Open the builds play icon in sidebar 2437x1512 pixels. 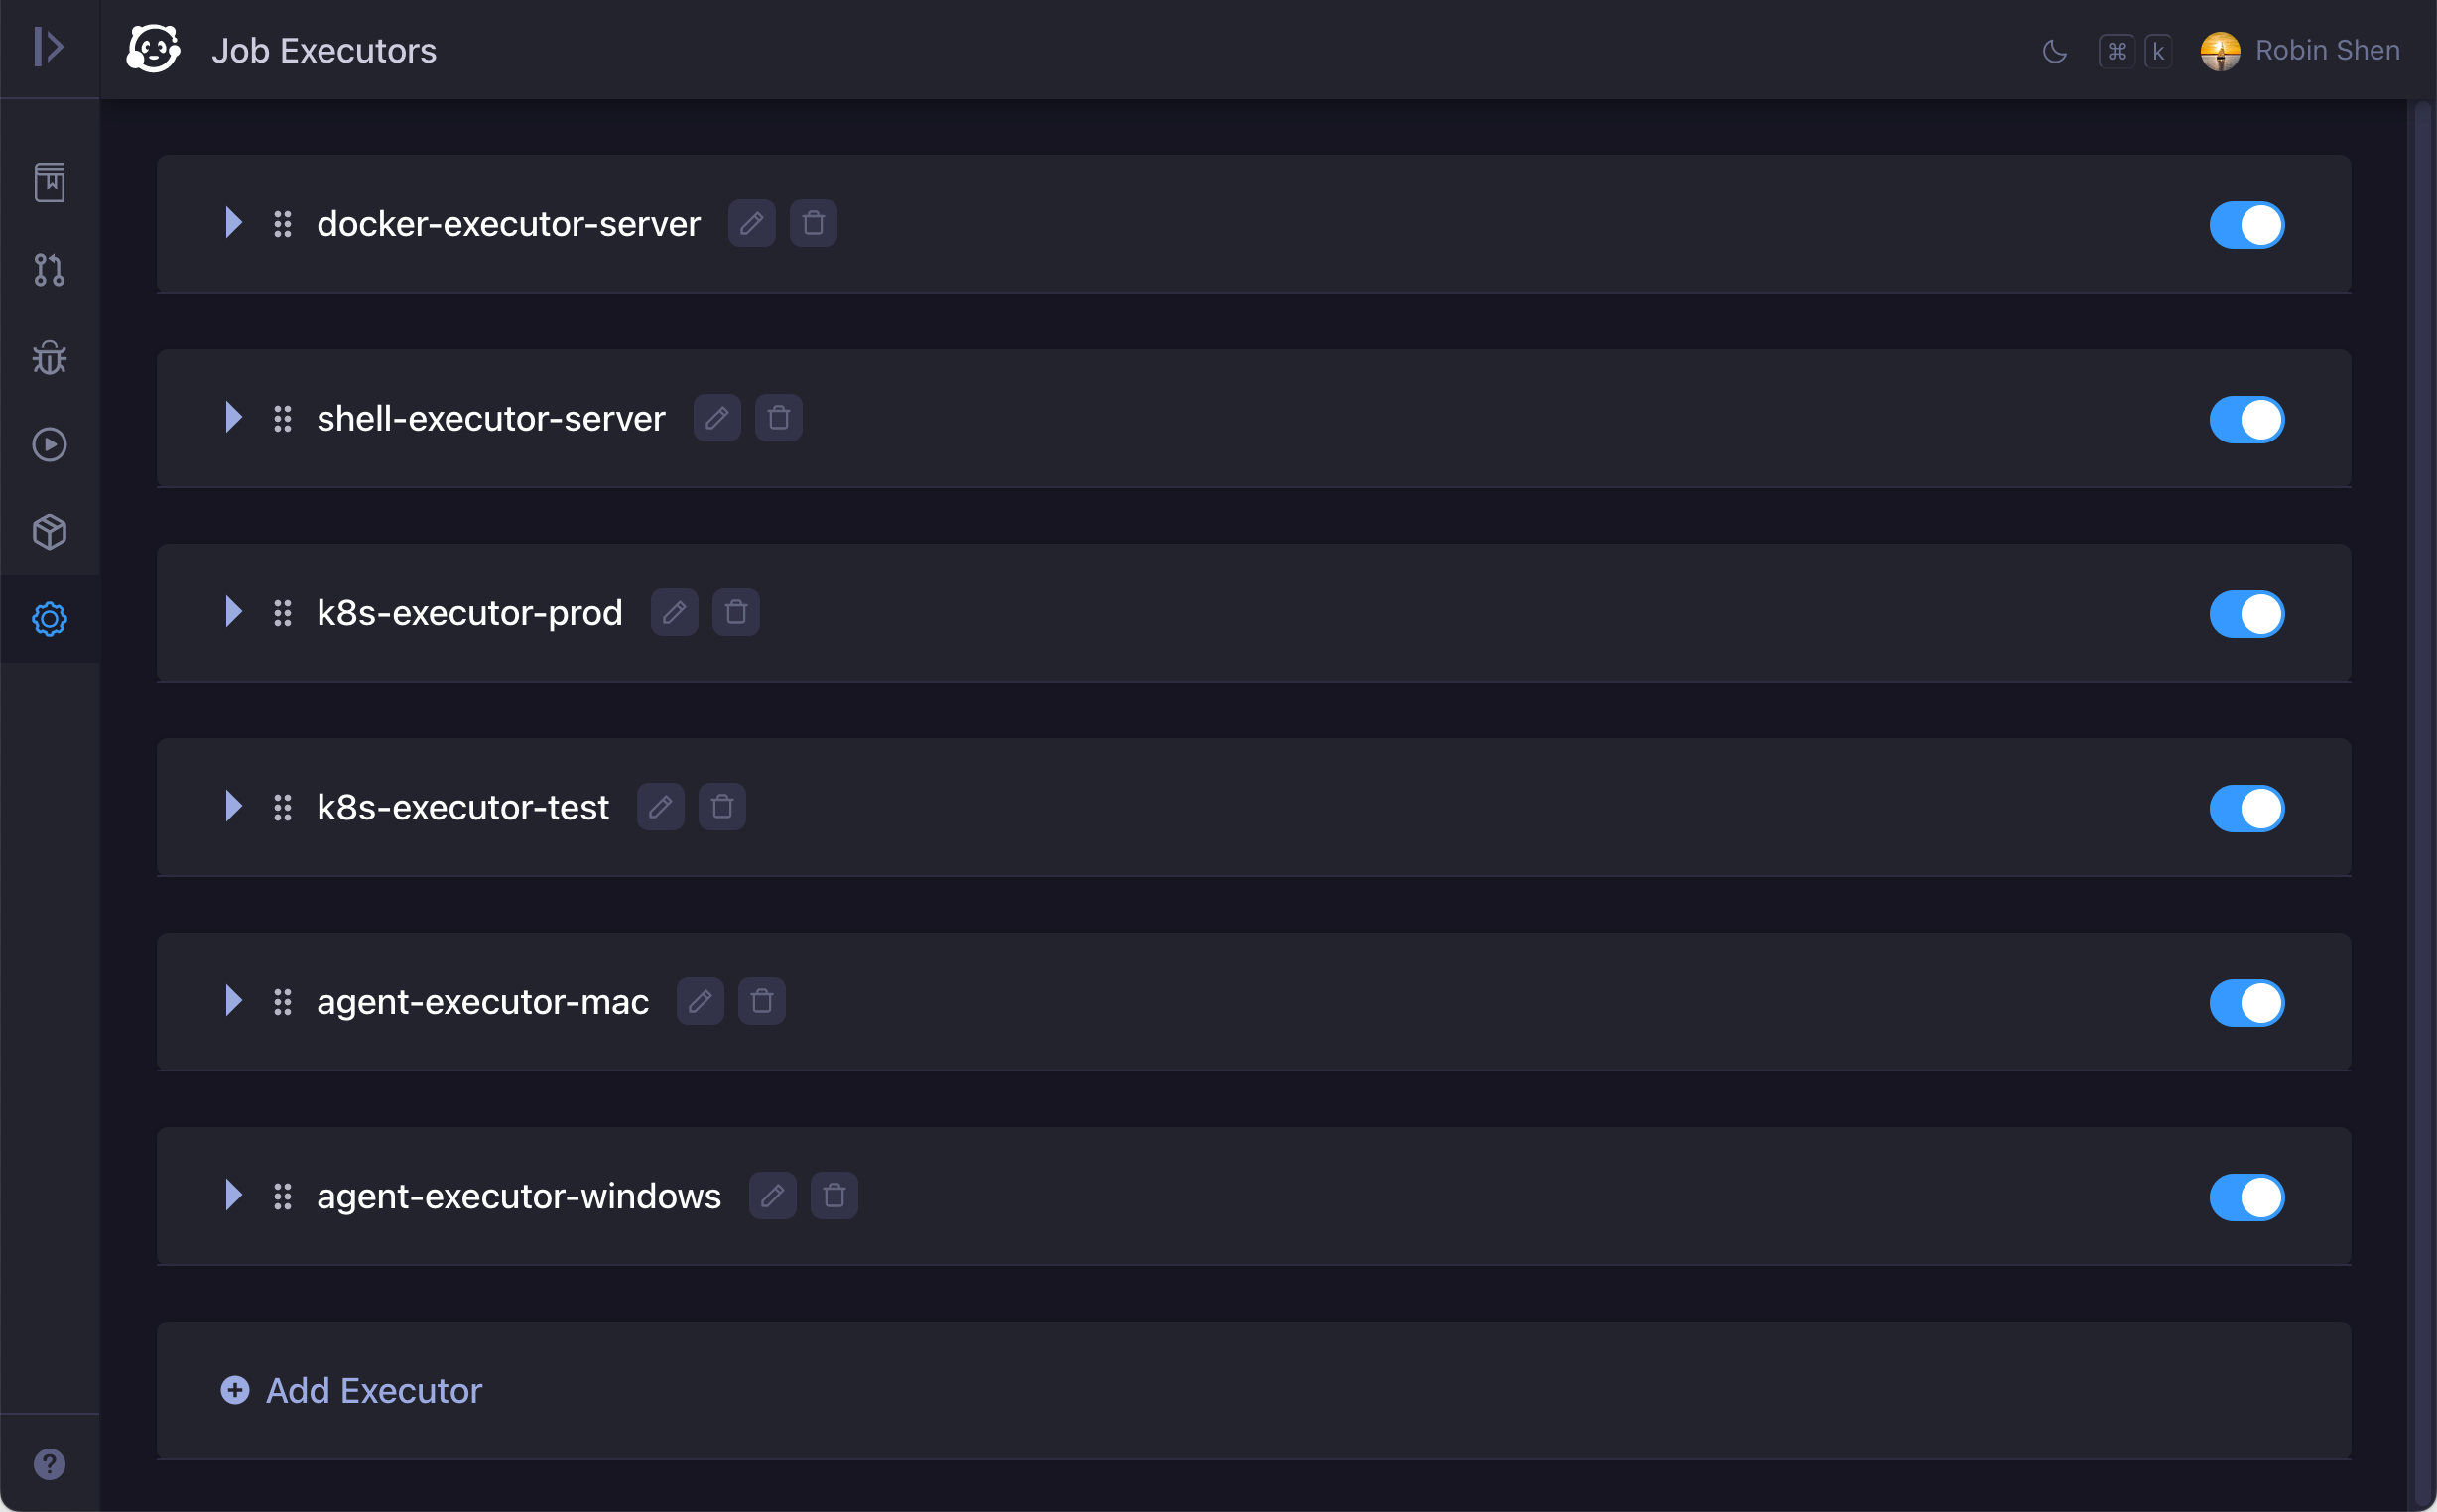[x=49, y=444]
